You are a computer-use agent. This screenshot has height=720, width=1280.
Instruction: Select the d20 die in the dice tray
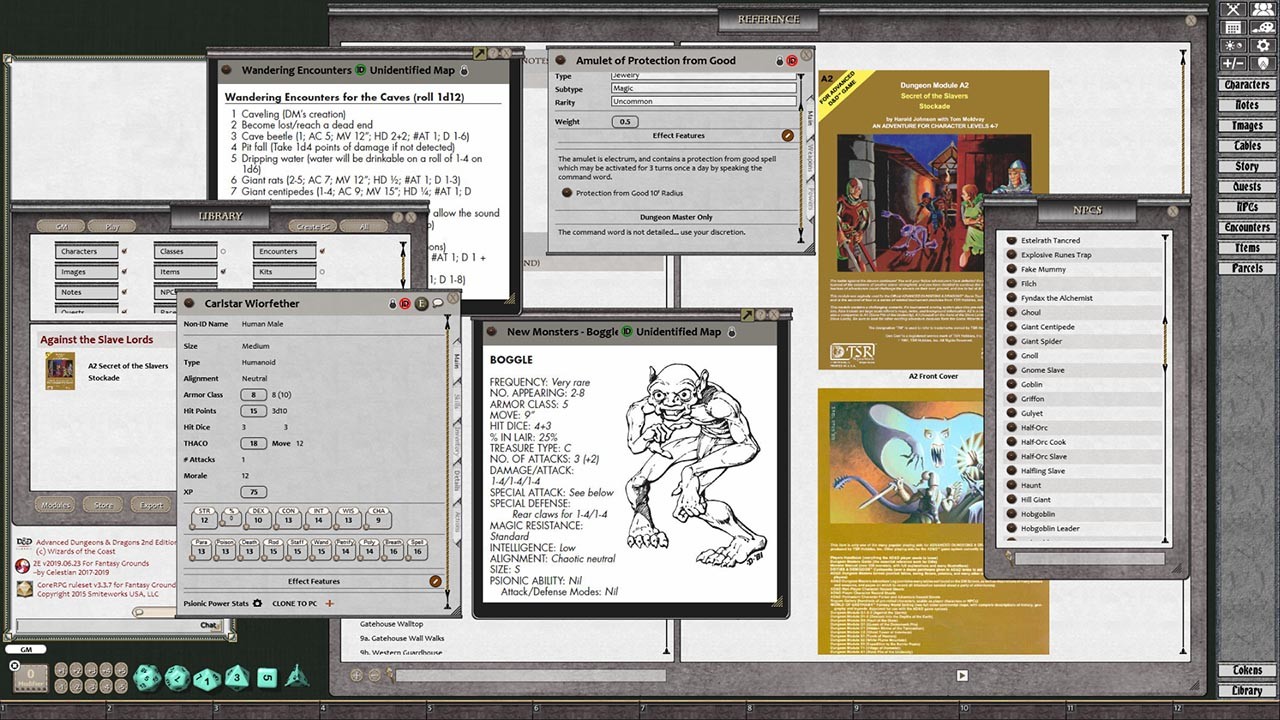tap(147, 678)
